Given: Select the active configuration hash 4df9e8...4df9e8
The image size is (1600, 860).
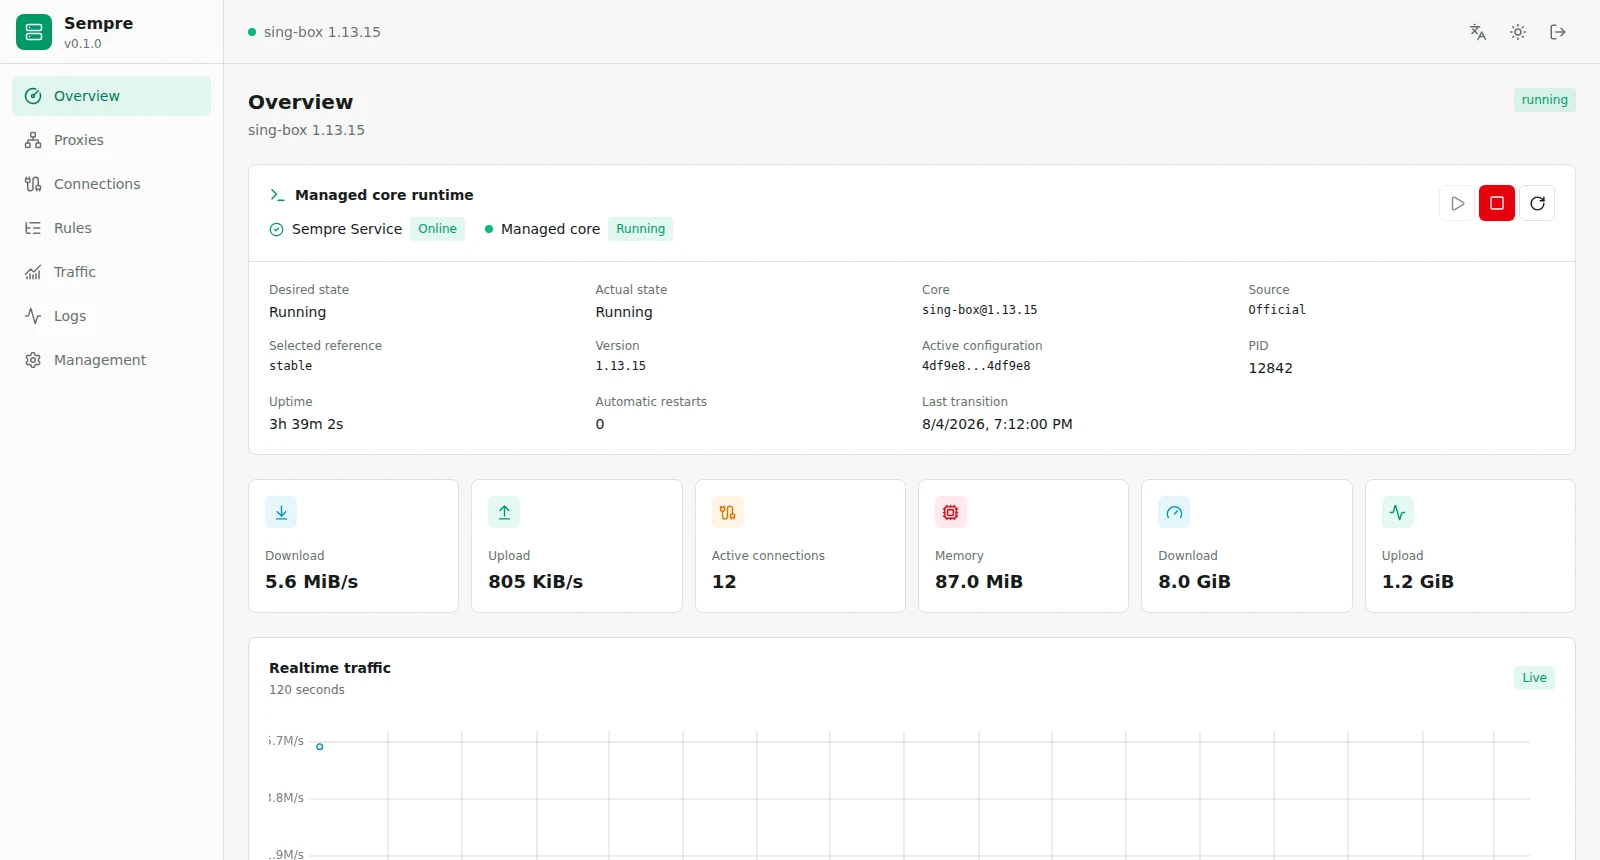Looking at the screenshot, I should click(976, 366).
